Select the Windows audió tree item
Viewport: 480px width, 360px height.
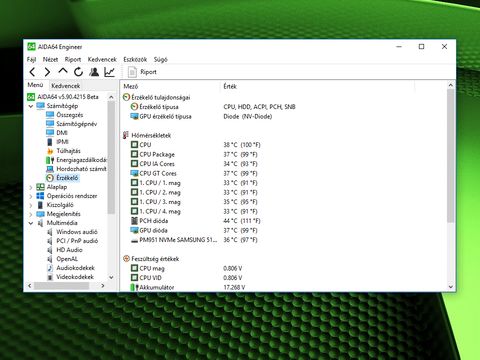[77, 232]
